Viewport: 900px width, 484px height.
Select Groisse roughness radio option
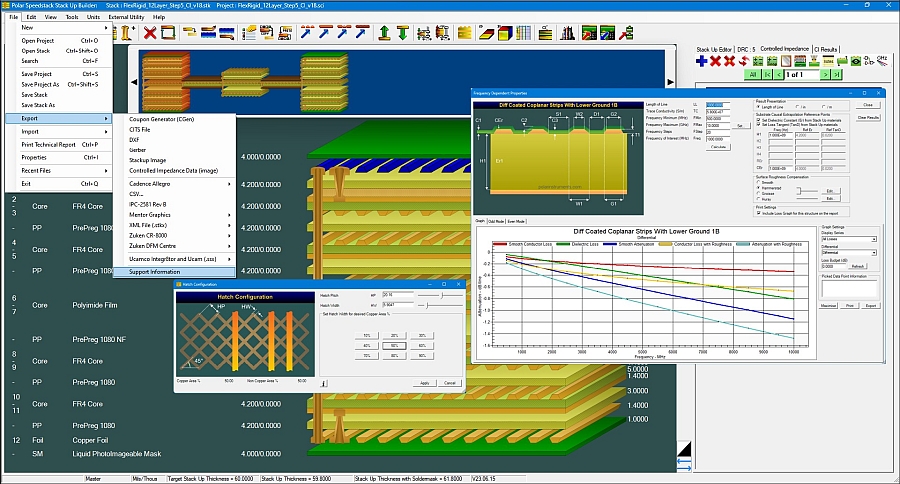[758, 193]
